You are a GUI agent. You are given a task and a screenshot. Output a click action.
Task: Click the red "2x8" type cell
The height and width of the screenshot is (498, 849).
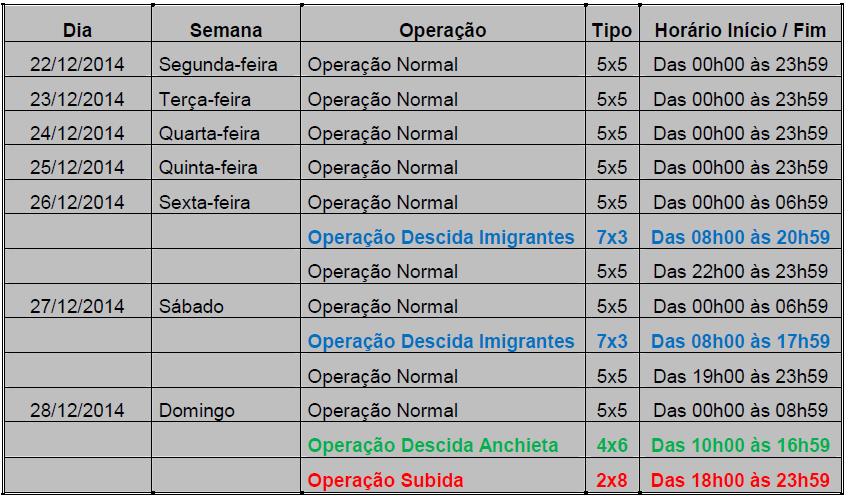point(611,480)
